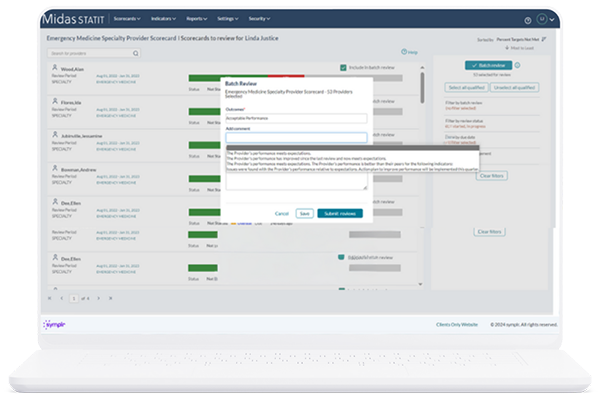Go to last page of providers
600x406 pixels.
(111, 298)
